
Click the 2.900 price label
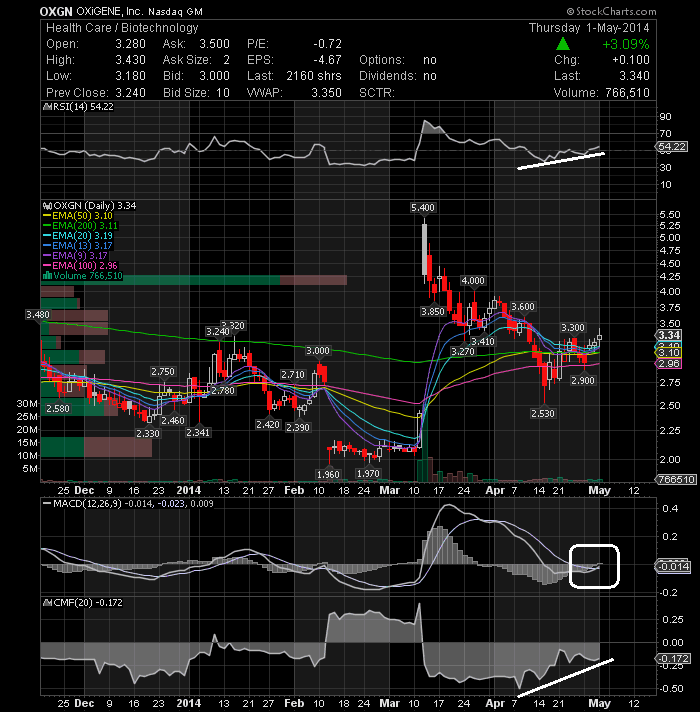[583, 381]
